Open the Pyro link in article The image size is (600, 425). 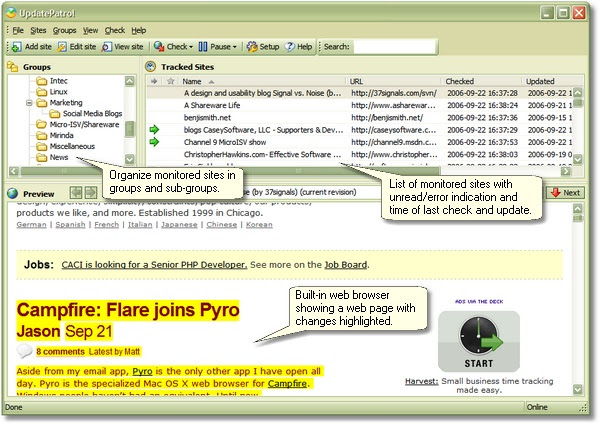[x=142, y=371]
